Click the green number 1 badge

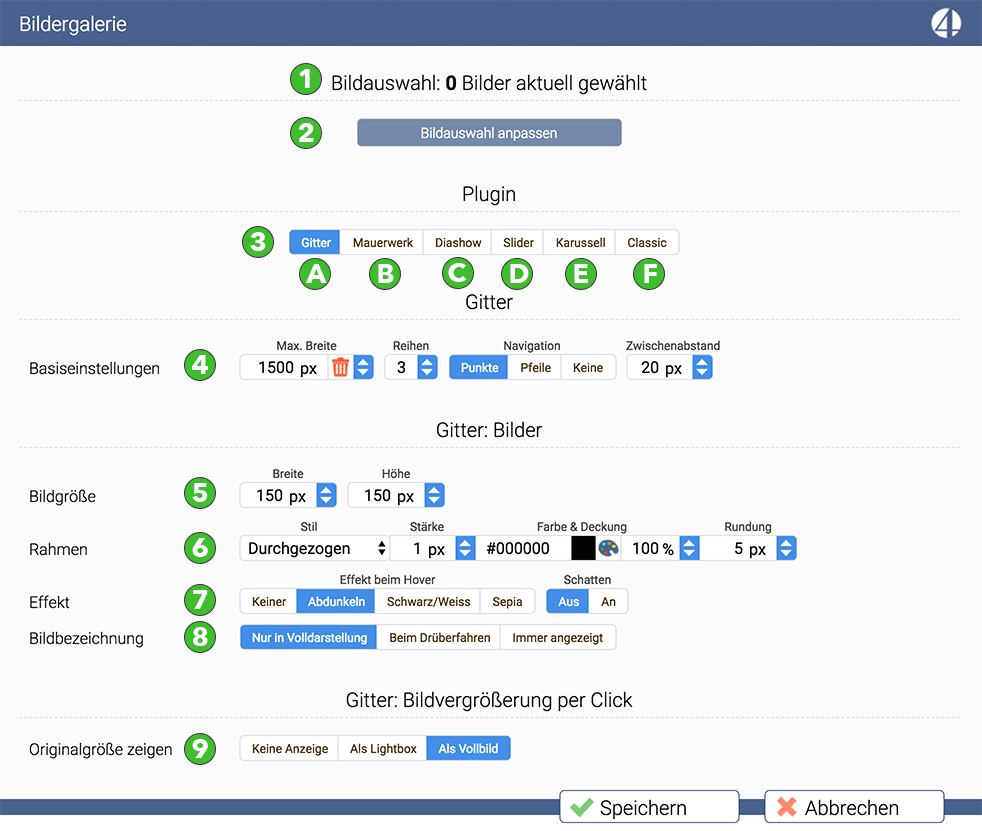click(x=306, y=80)
